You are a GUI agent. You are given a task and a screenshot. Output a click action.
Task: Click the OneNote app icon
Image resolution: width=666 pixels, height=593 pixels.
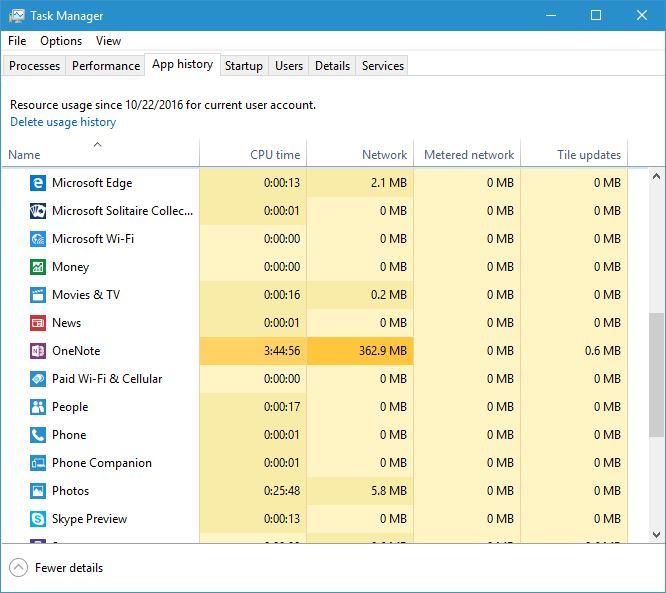(x=38, y=351)
